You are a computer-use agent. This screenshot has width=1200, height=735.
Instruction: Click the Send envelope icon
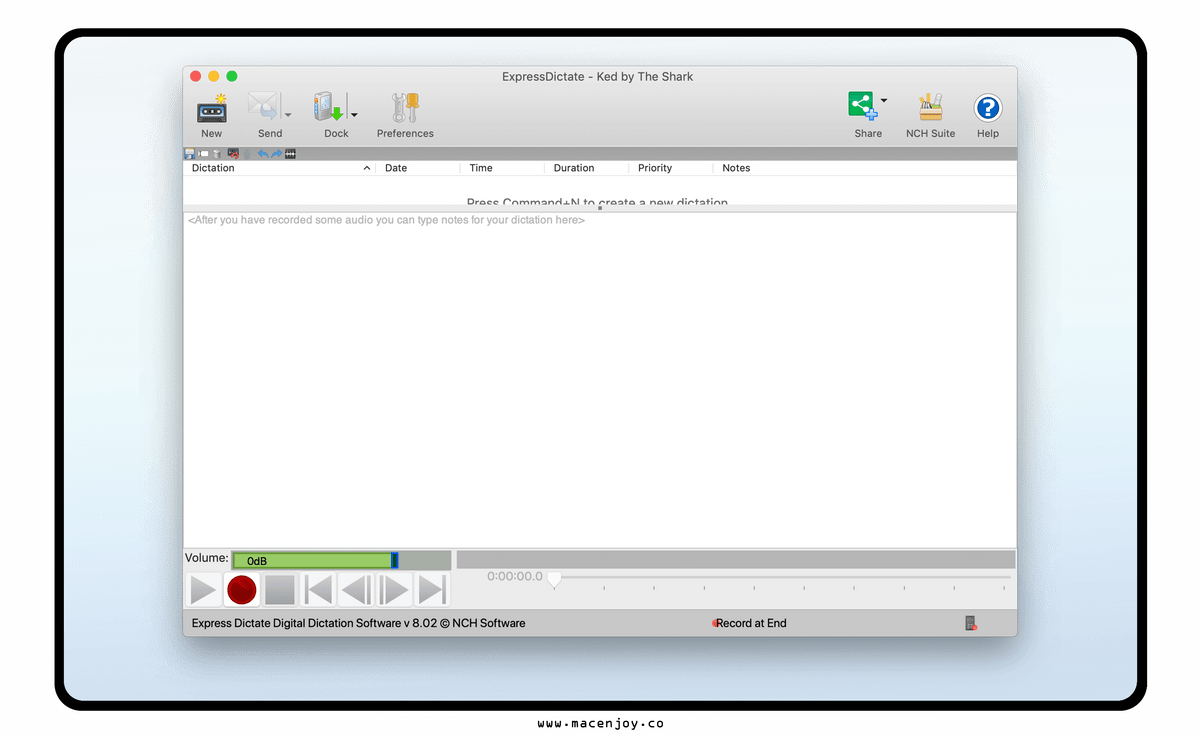pos(263,106)
